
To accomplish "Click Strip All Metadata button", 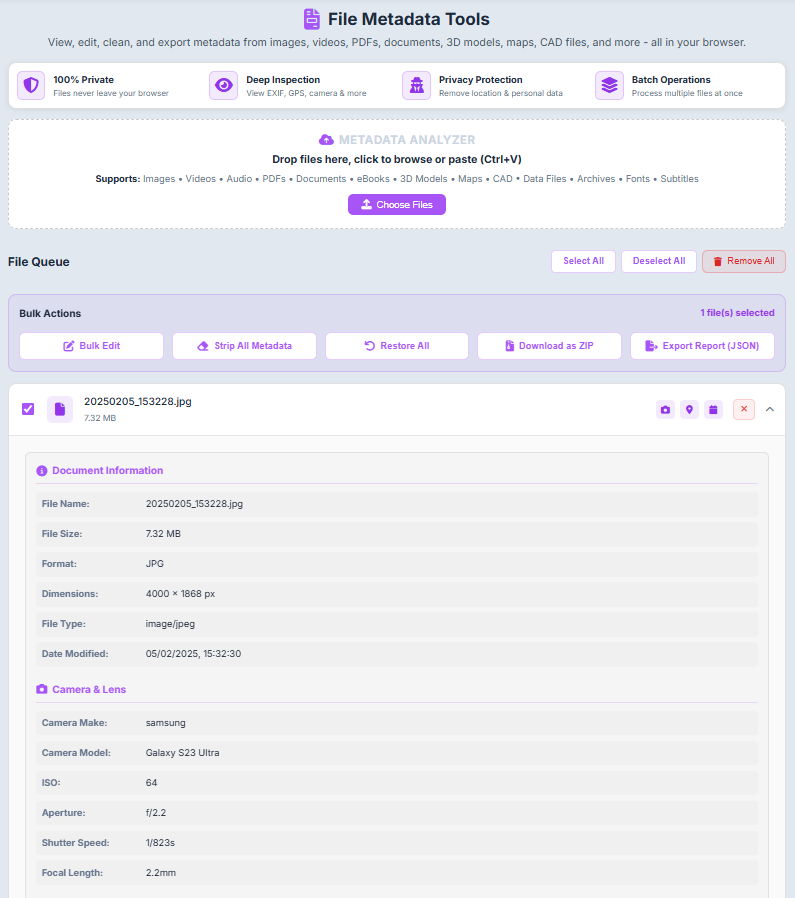I will [245, 346].
